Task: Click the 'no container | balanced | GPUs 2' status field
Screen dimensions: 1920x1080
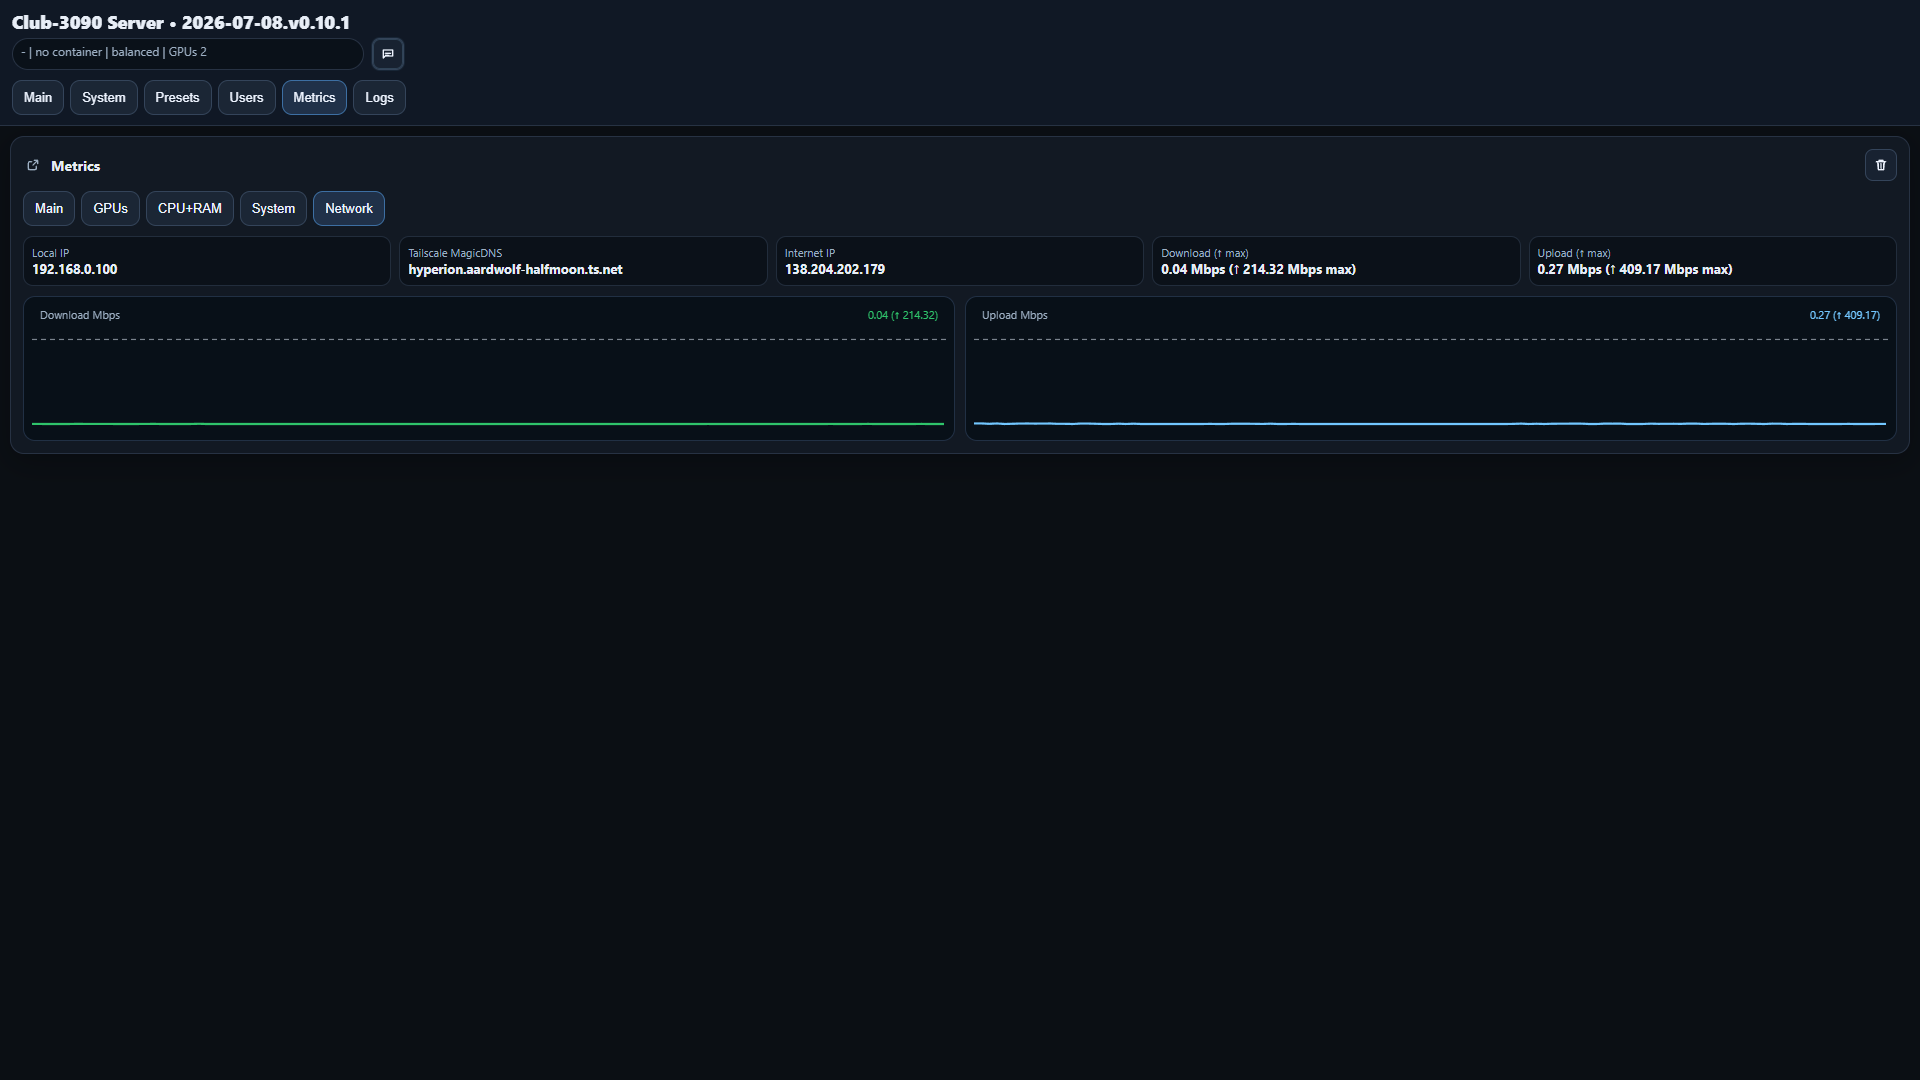Action: coord(188,53)
